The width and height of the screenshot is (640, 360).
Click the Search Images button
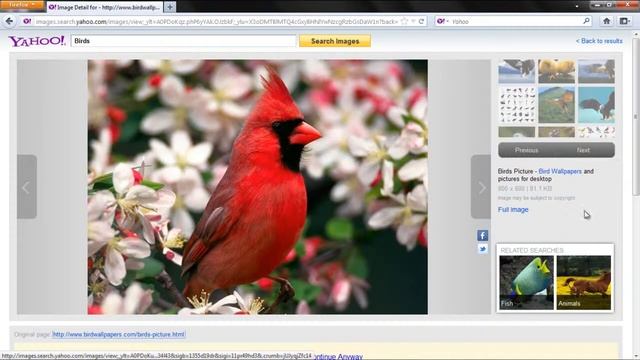click(x=335, y=41)
